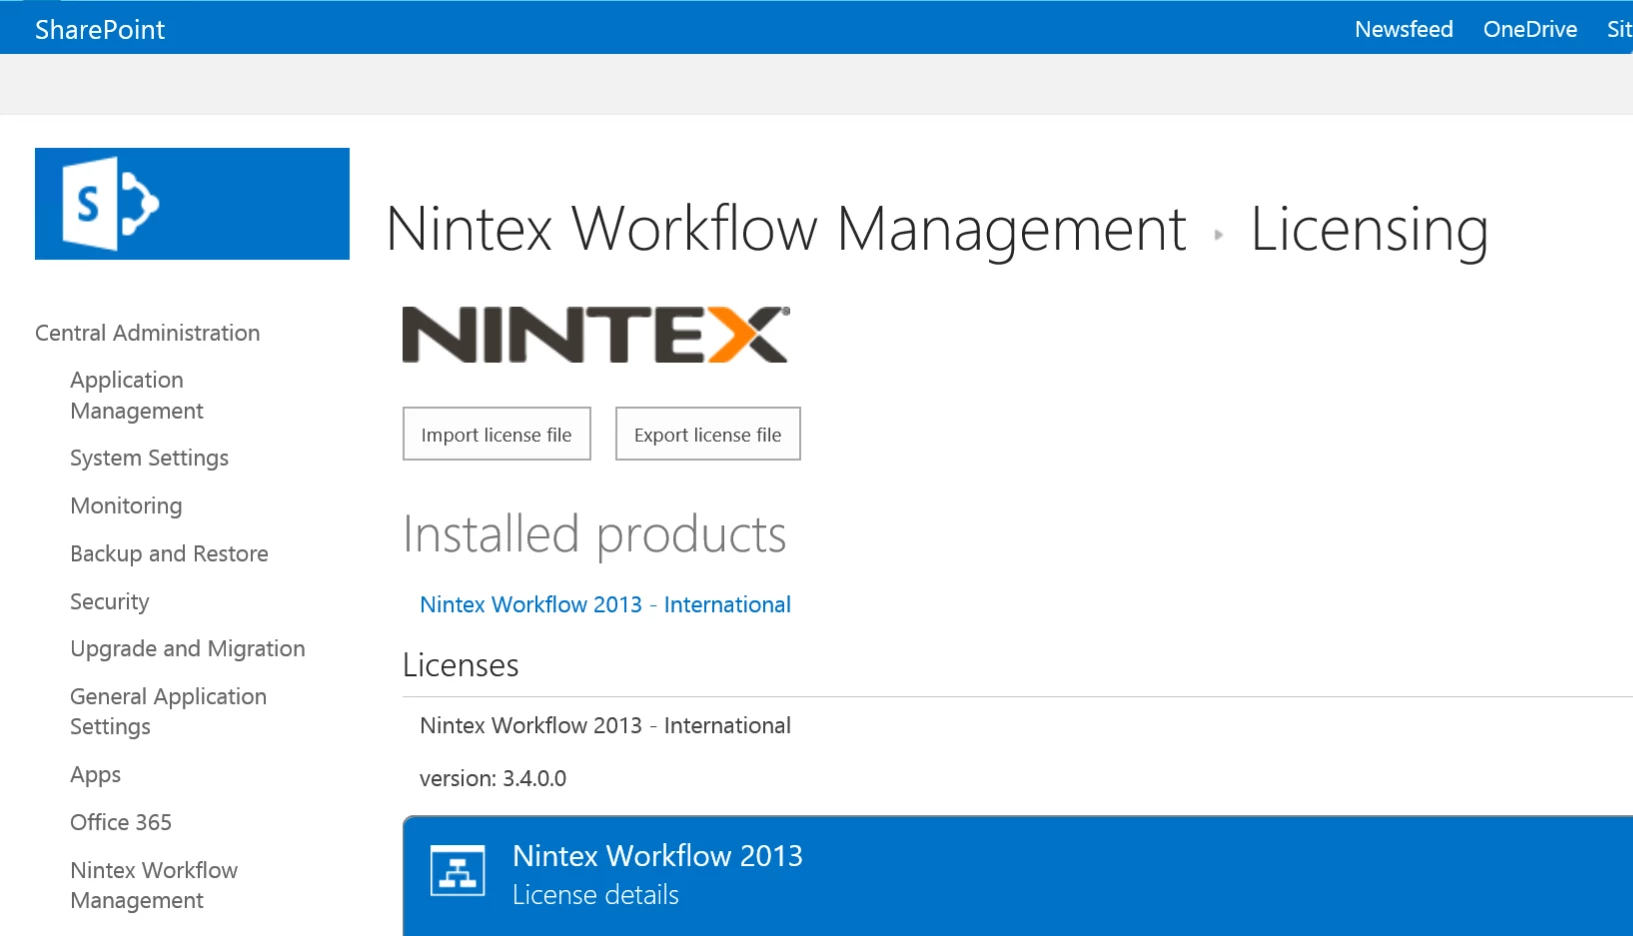Open General Application Settings

click(x=168, y=711)
